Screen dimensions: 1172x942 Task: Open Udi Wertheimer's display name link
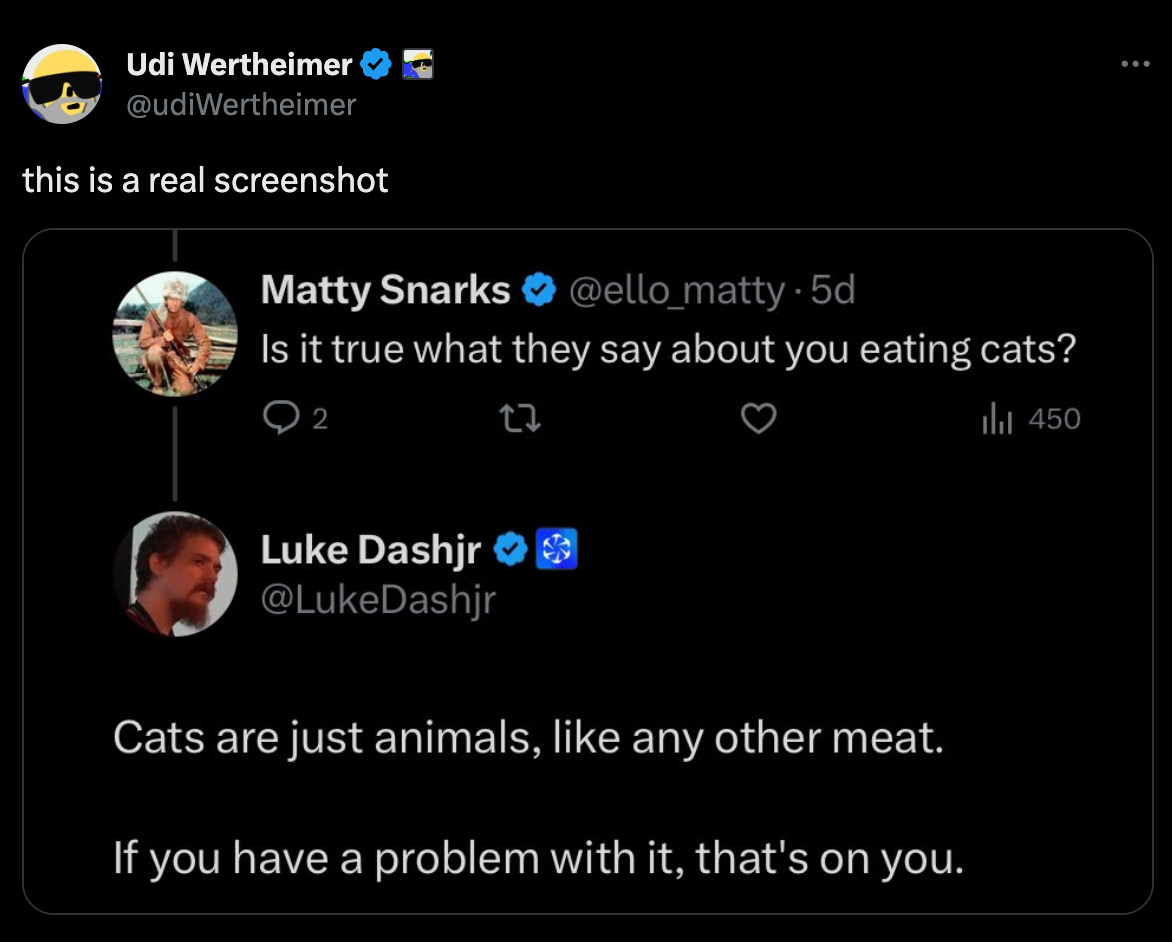pos(239,66)
